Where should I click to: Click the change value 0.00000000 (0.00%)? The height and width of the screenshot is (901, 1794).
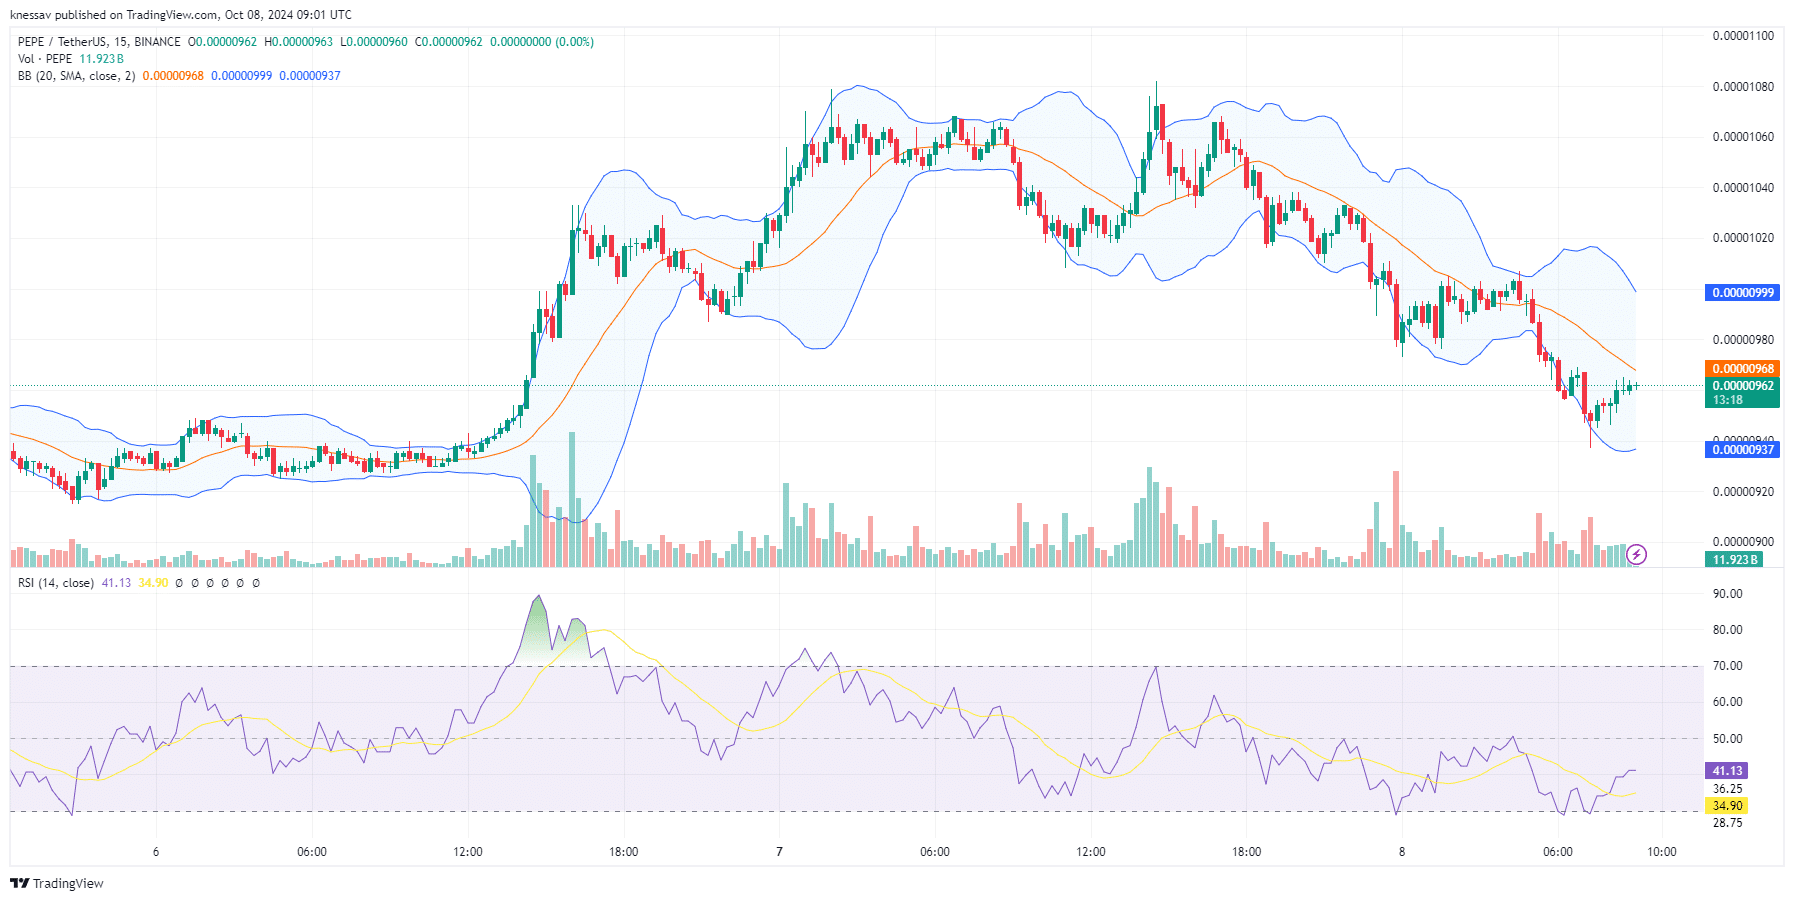coord(542,42)
